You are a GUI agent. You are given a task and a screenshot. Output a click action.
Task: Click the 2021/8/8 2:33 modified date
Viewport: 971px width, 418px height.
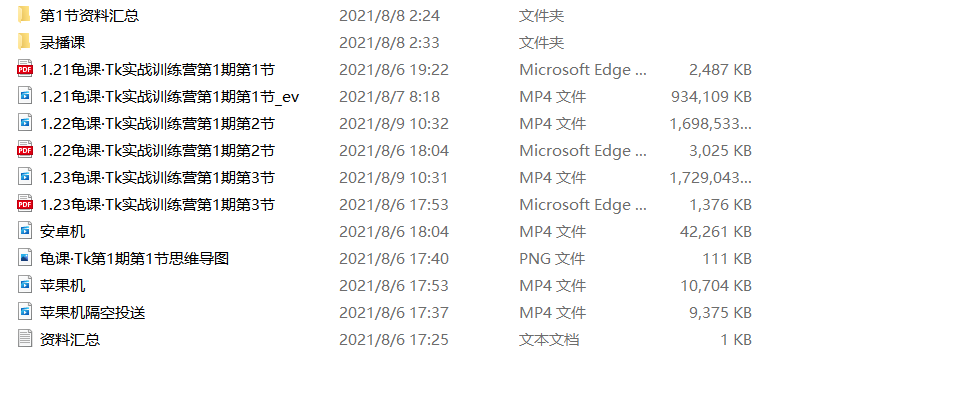click(x=388, y=42)
